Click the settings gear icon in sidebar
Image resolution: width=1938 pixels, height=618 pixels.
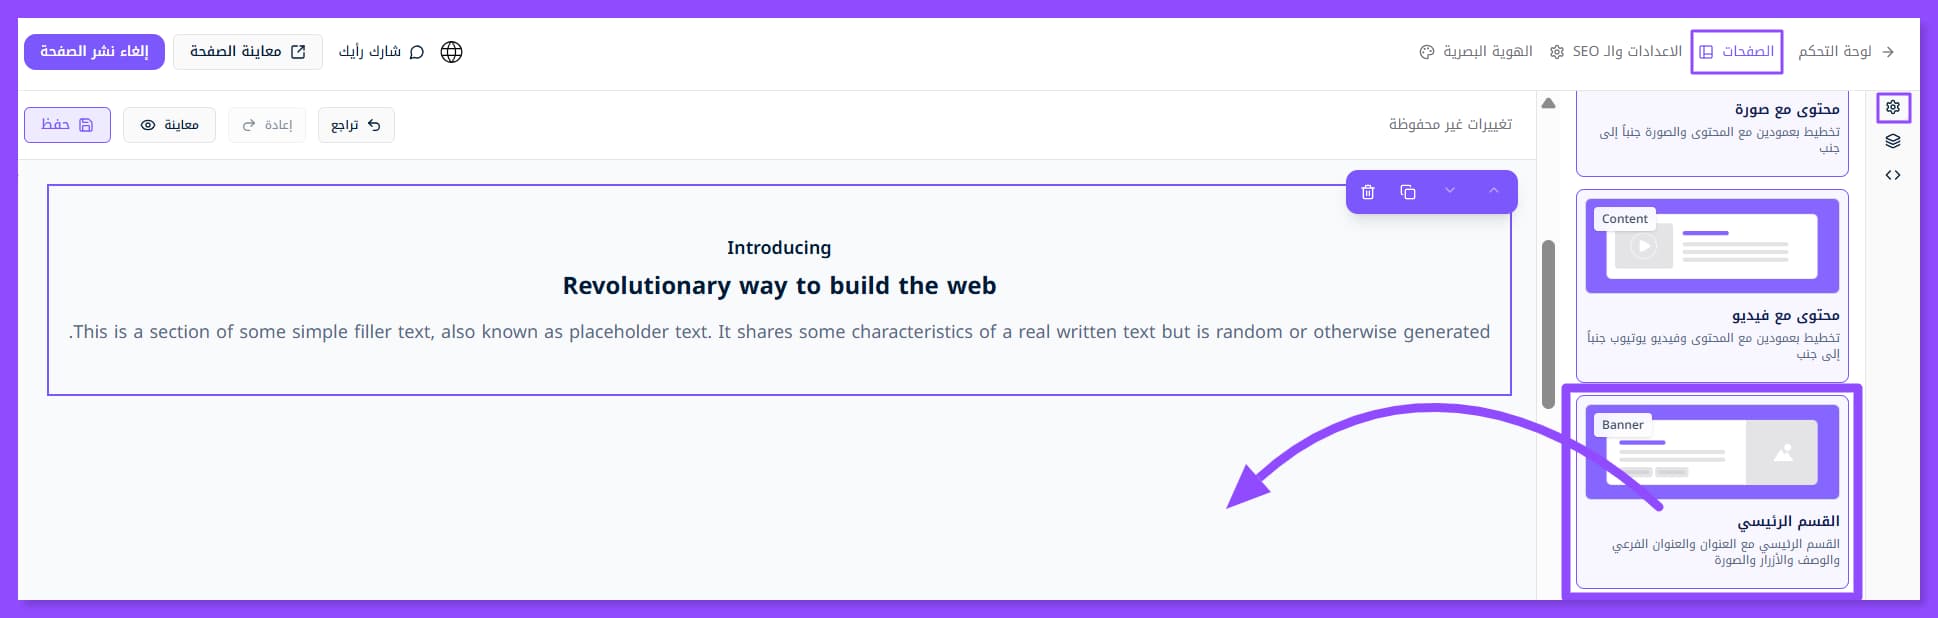tap(1893, 107)
